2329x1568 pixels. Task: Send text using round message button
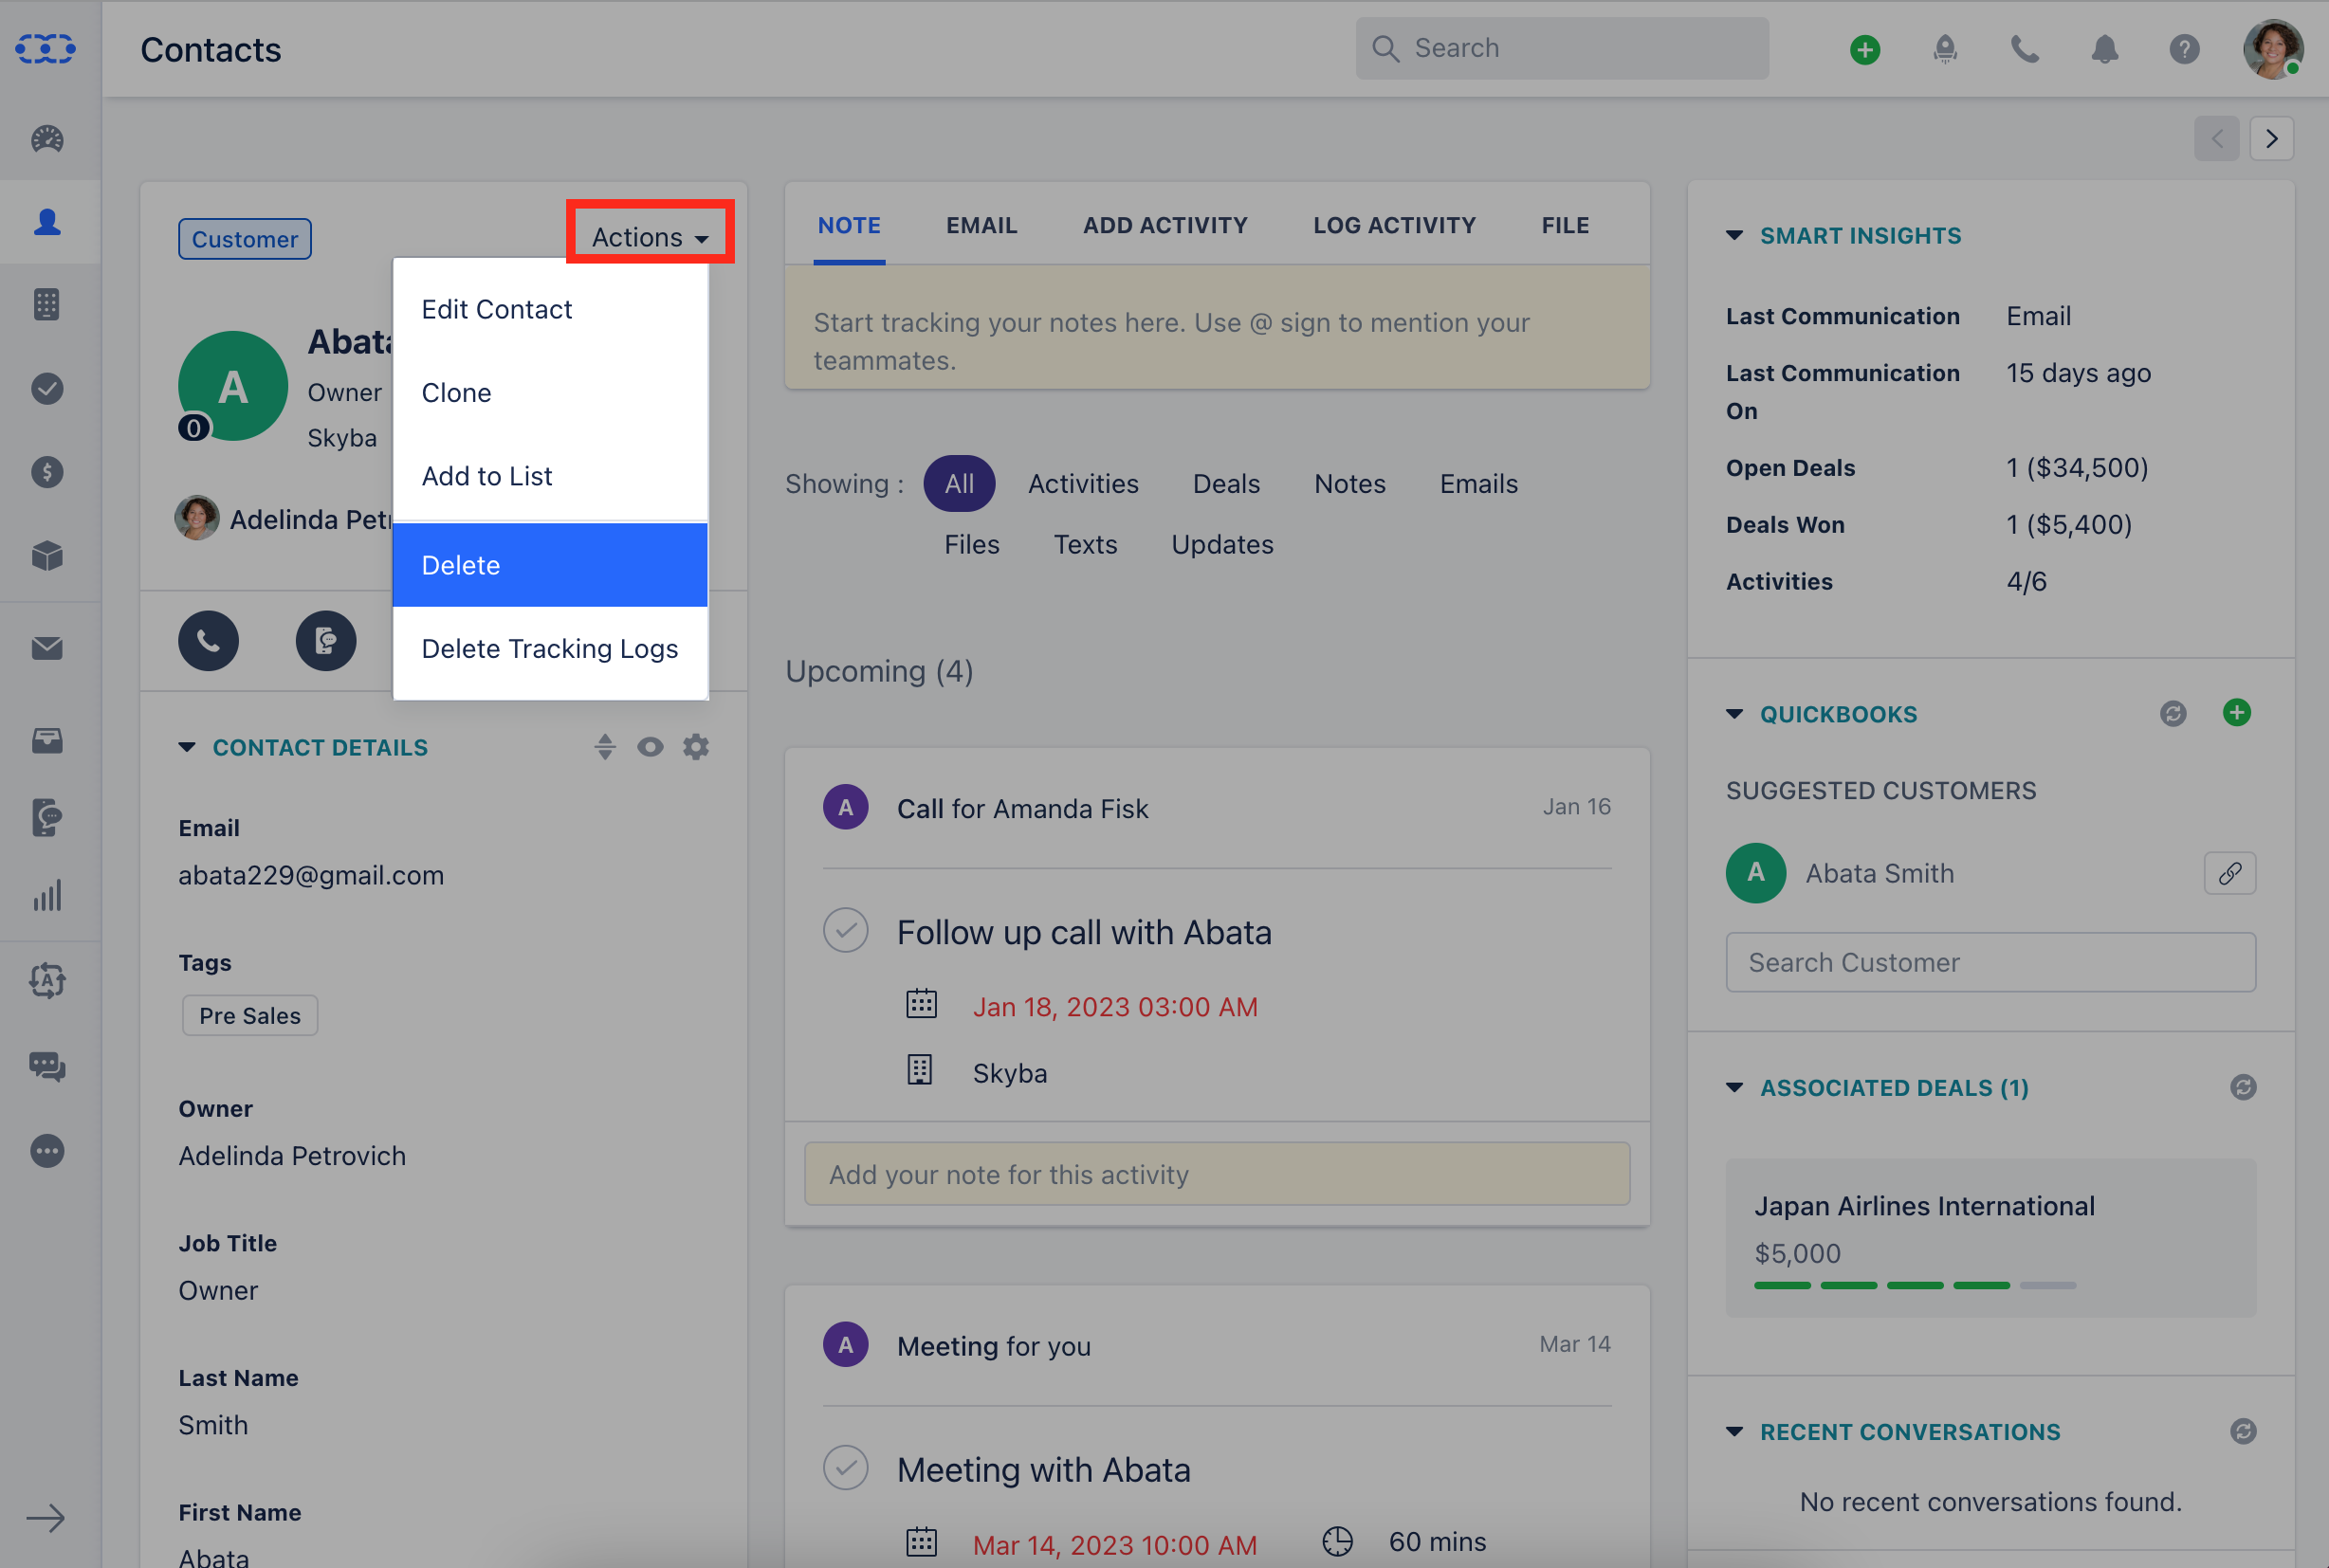pos(325,640)
